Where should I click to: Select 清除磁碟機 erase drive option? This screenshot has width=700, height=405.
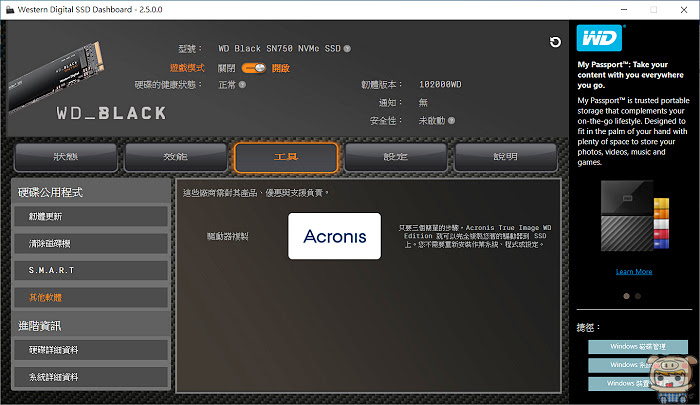[91, 244]
